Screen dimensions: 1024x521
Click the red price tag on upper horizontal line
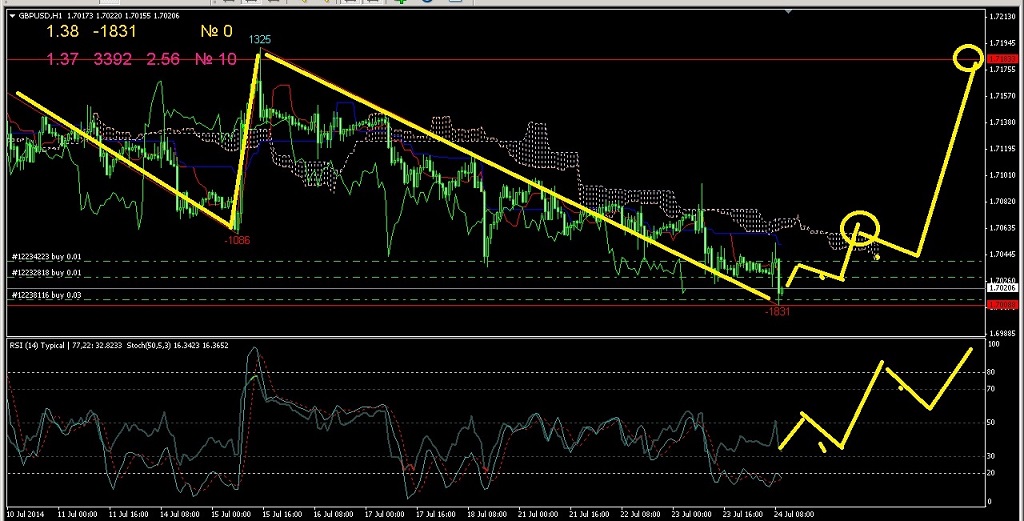(1001, 60)
